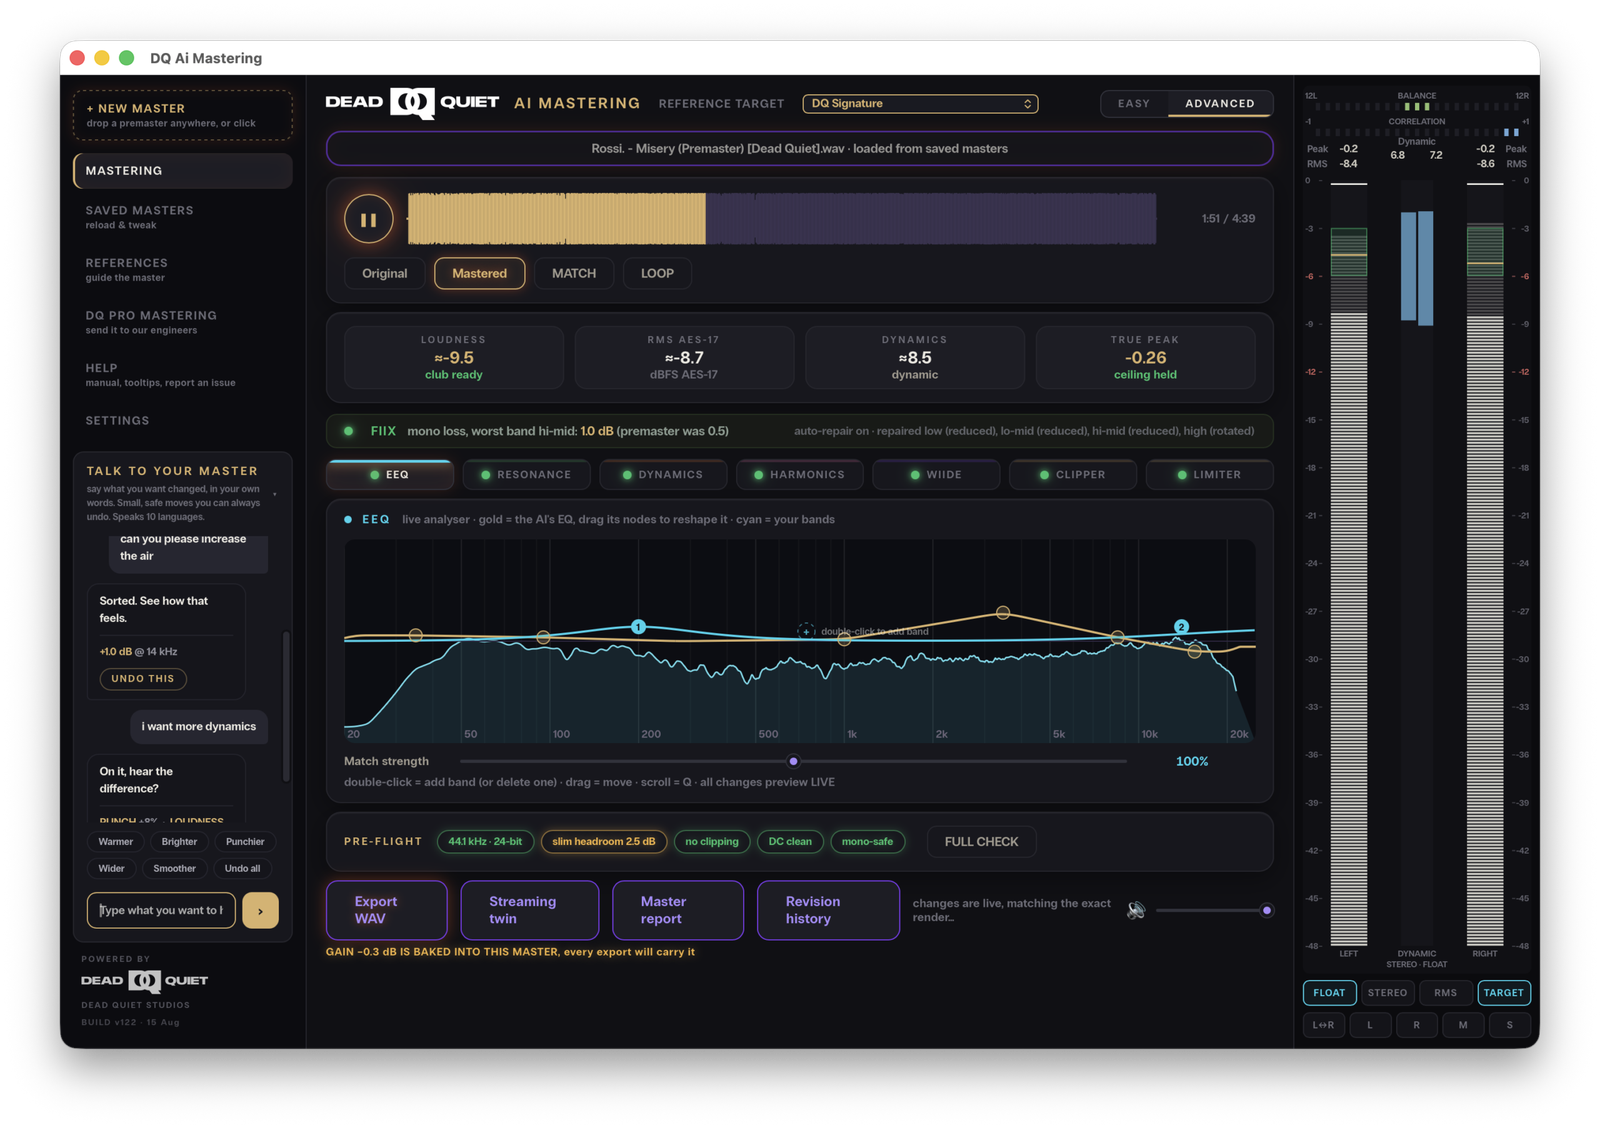Apply the Smoother quick suggestion
The height and width of the screenshot is (1128, 1600).
pyautogui.click(x=175, y=869)
